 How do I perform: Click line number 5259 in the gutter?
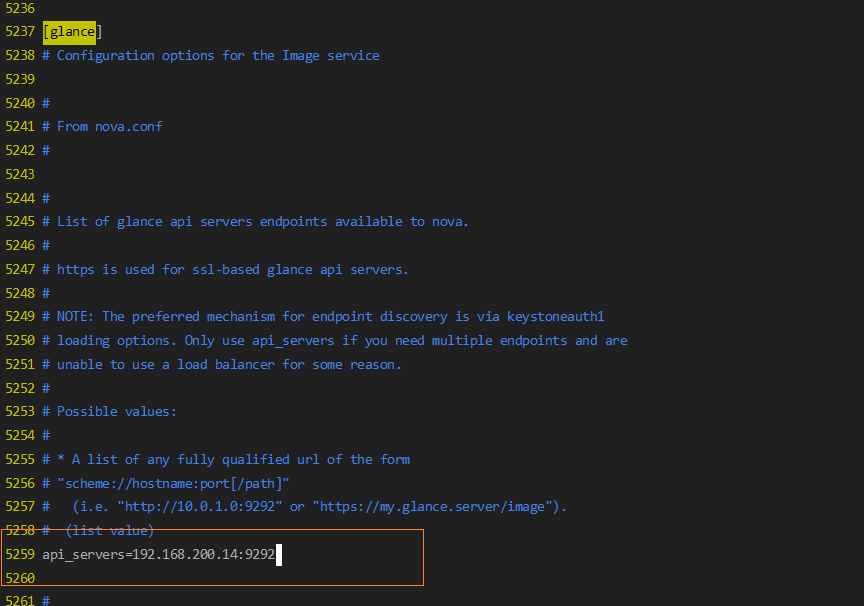tap(20, 554)
